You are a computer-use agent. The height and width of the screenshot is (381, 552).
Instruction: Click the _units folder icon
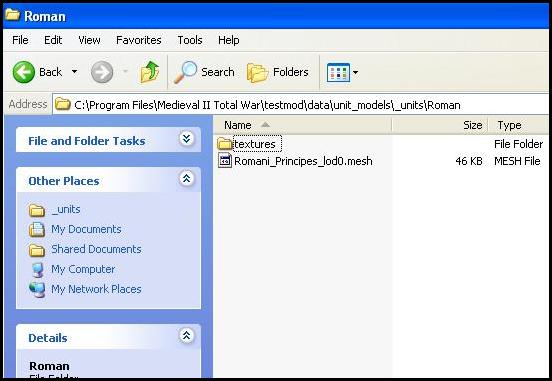pos(37,210)
